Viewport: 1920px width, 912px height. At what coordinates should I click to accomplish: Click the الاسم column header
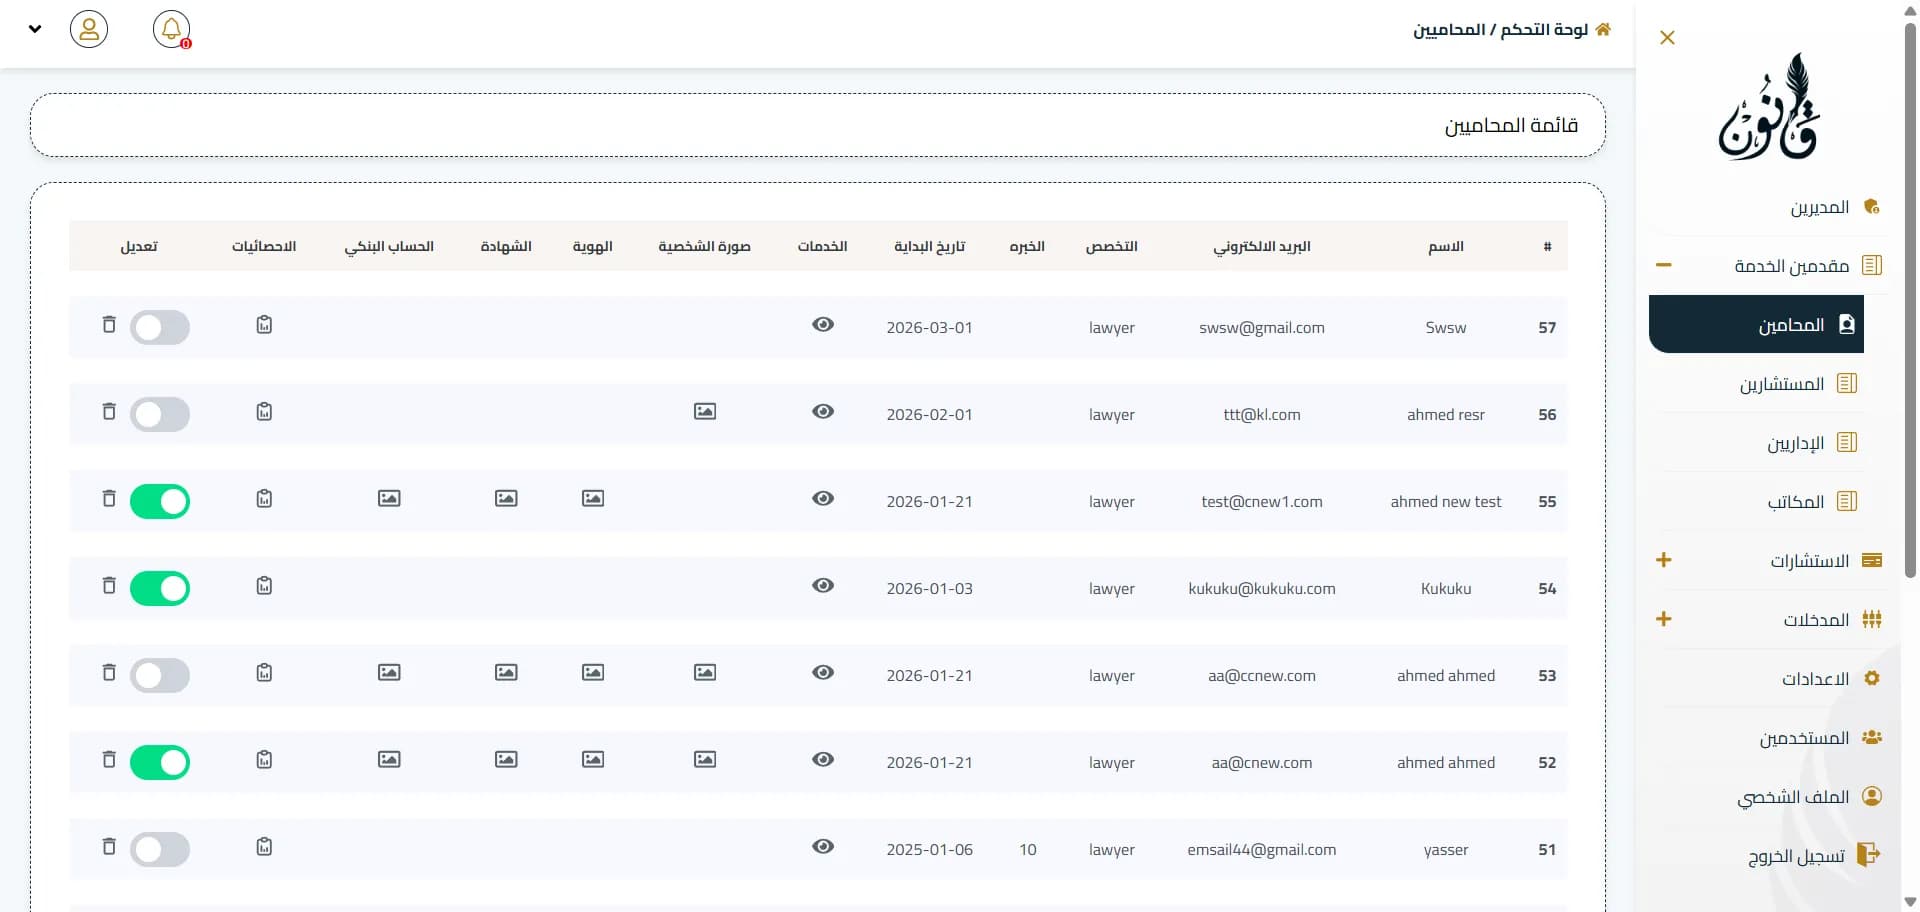pyautogui.click(x=1446, y=246)
